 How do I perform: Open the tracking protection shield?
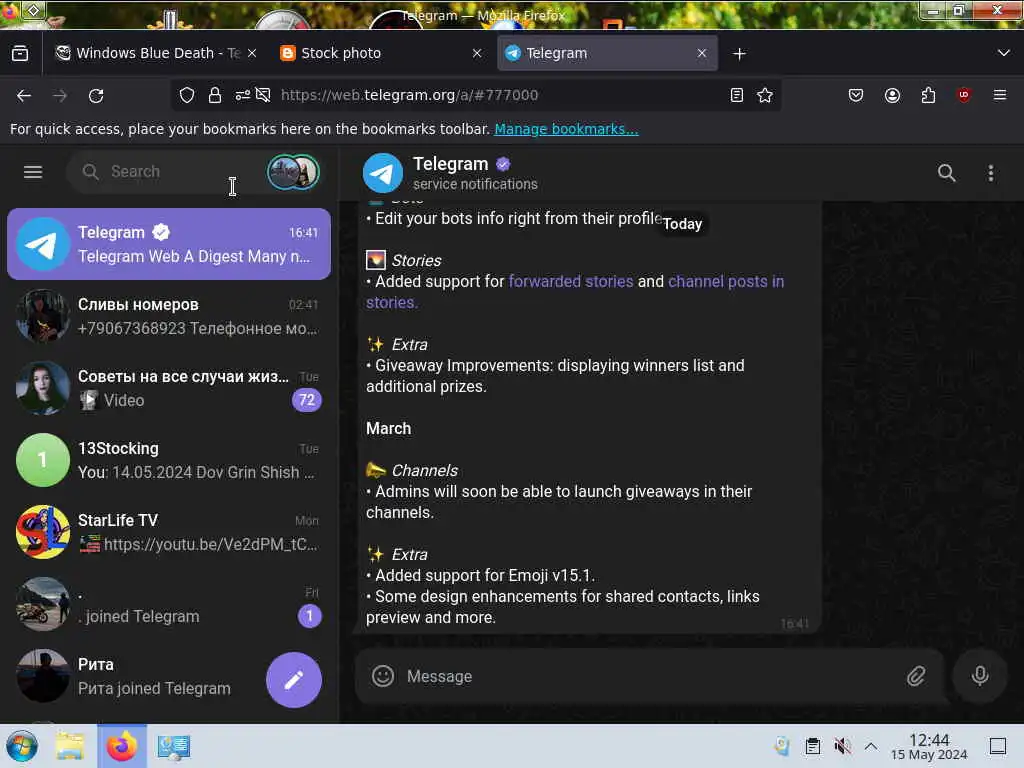coord(187,95)
